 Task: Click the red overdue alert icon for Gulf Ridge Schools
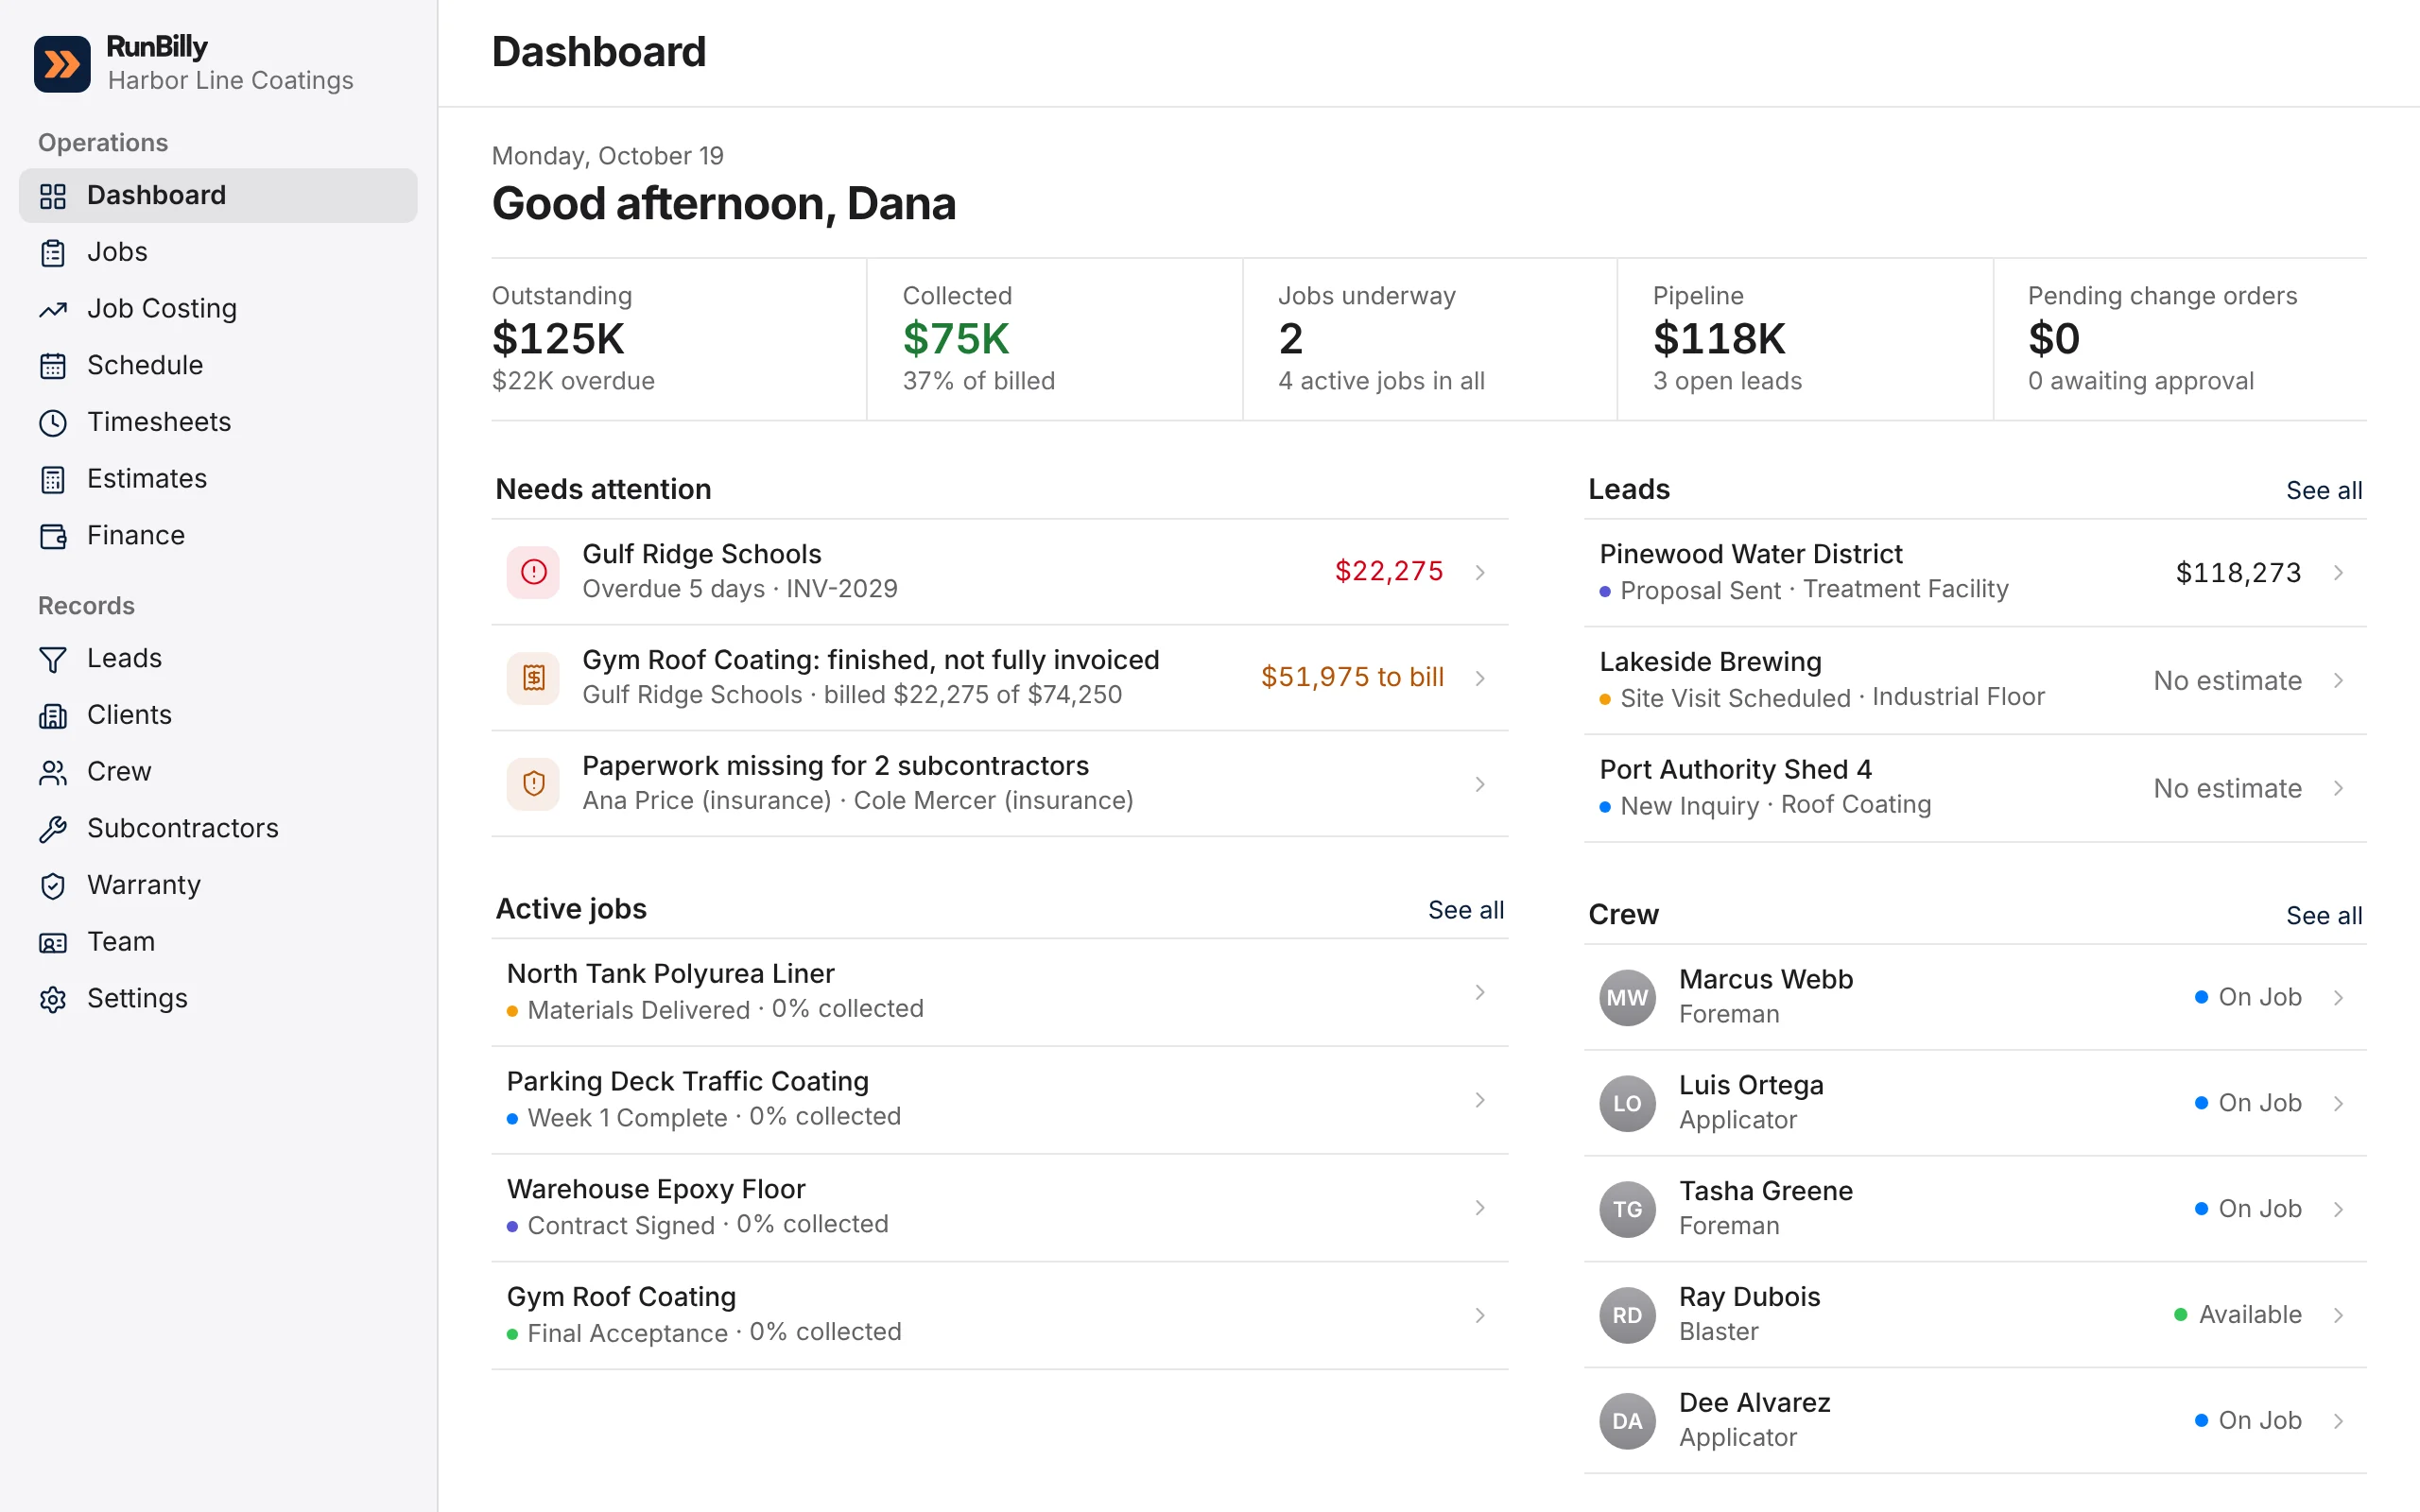point(534,572)
